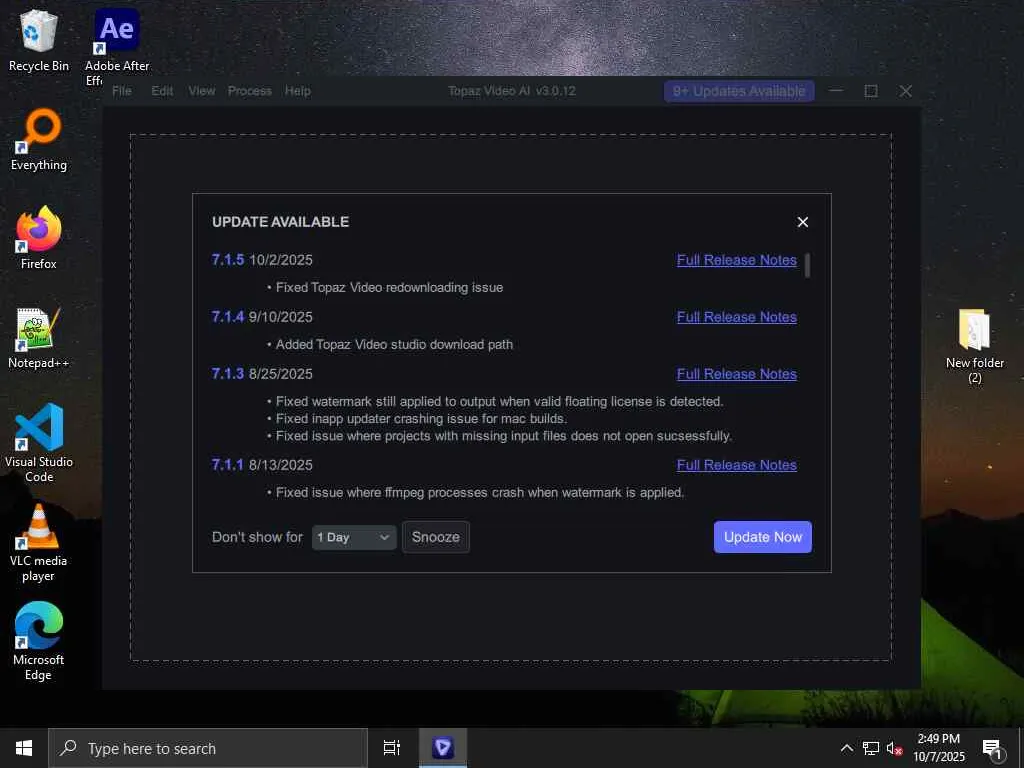Maximize the Topaz Video AI window
1024x768 pixels.
pos(871,91)
